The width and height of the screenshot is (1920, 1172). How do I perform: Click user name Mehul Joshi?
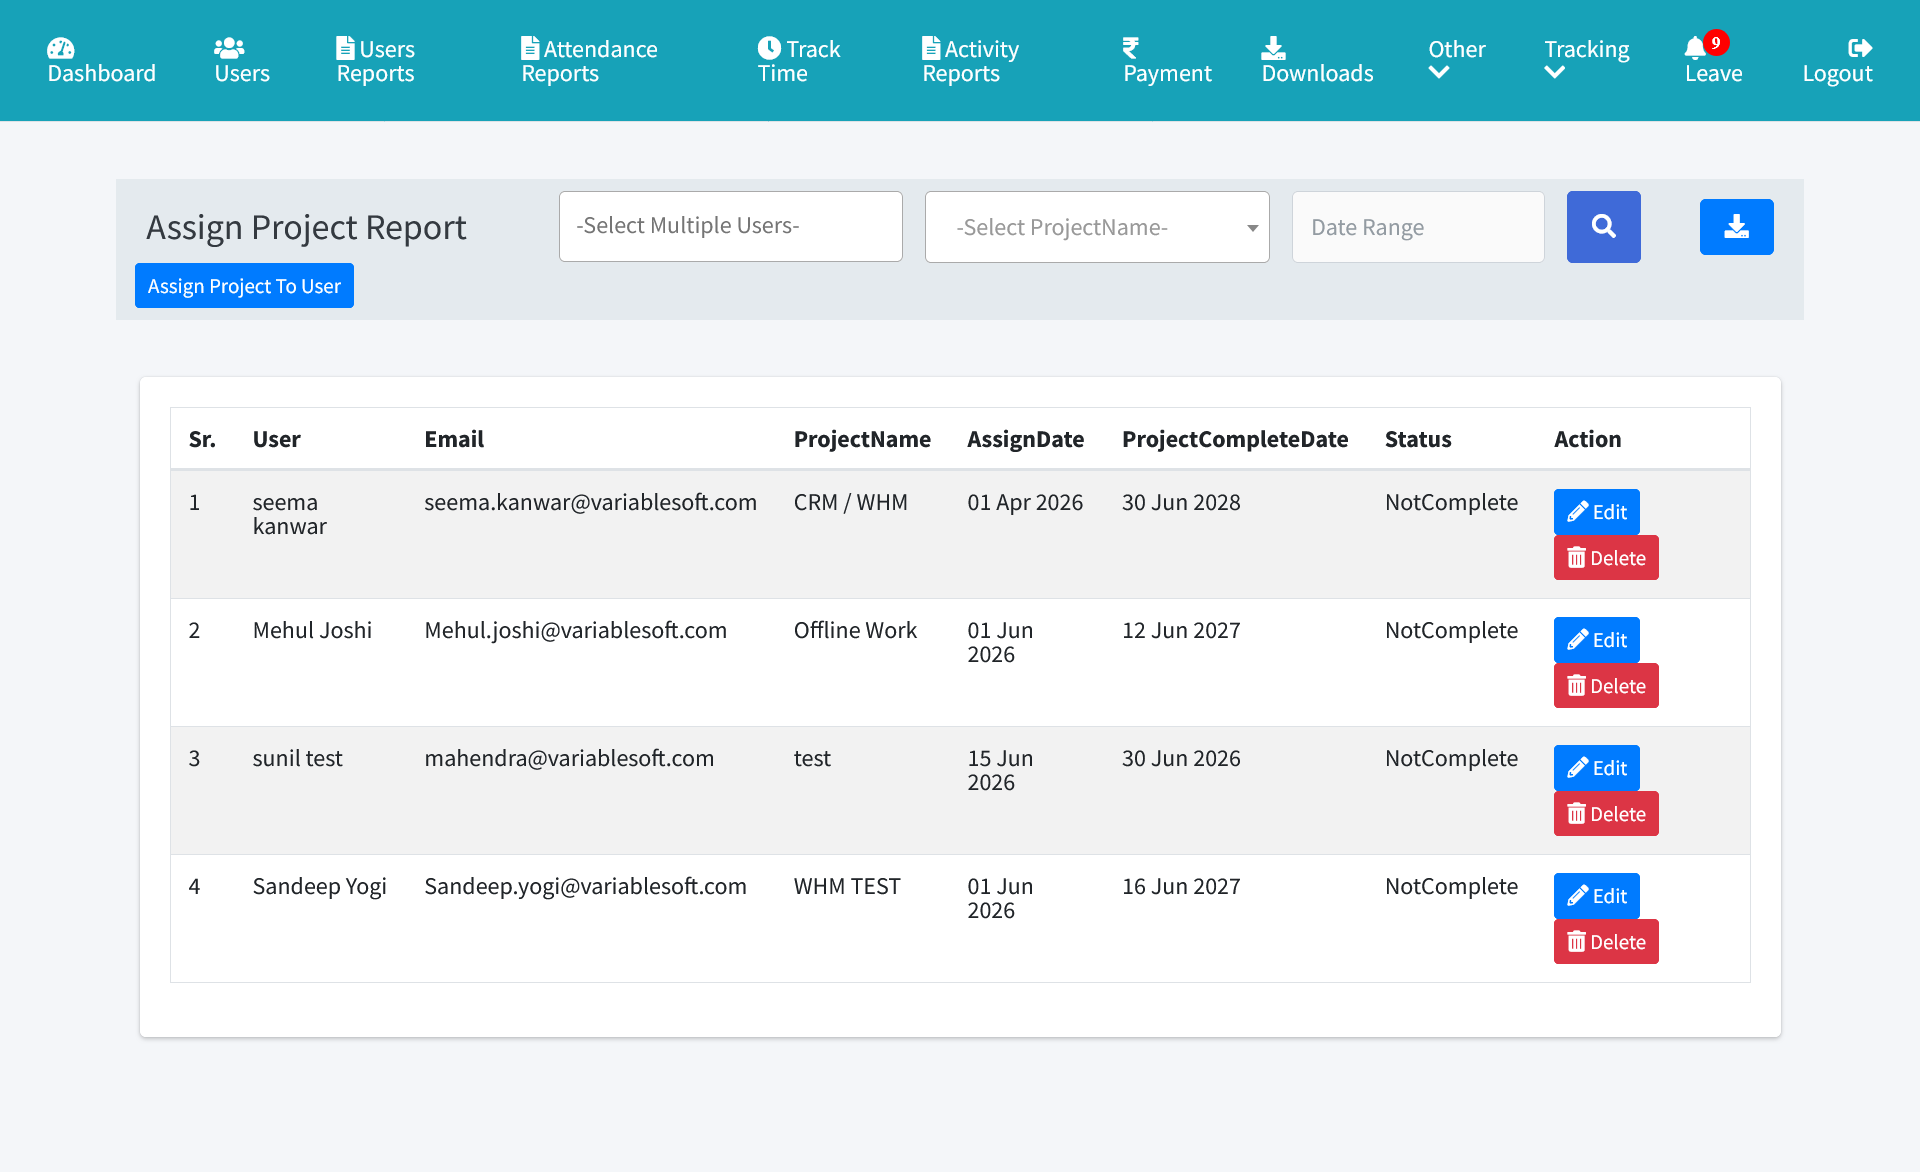[x=312, y=630]
